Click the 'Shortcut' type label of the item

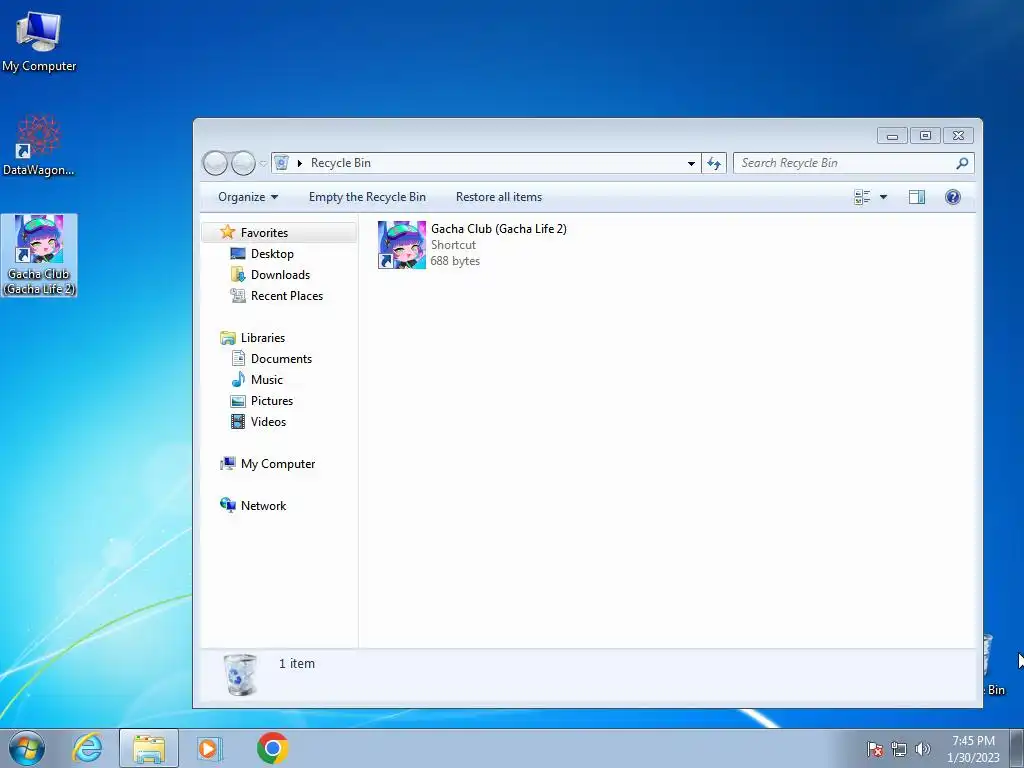click(453, 245)
